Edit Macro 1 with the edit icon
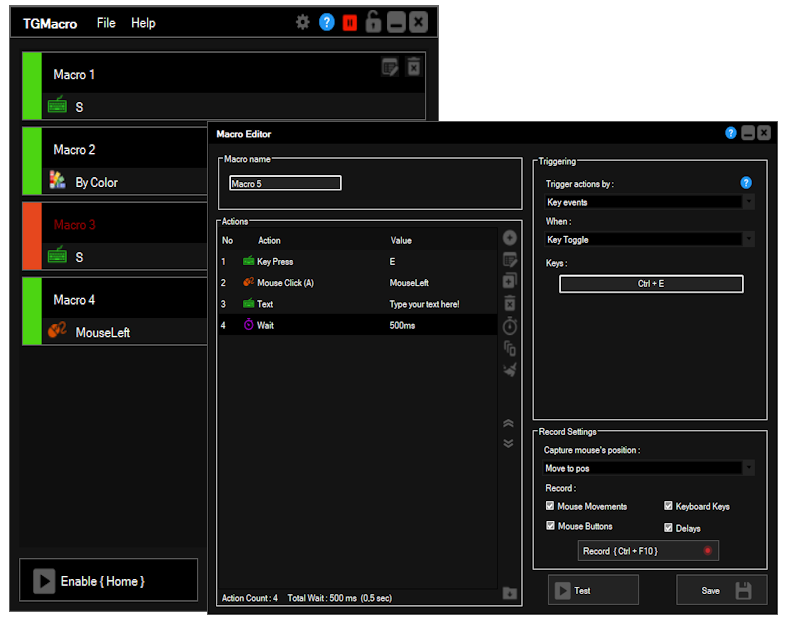Screen dimensions: 785x622 pos(390,67)
